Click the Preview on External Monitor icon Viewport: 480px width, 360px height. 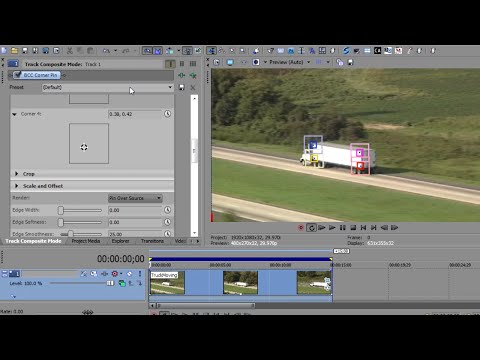(x=230, y=62)
